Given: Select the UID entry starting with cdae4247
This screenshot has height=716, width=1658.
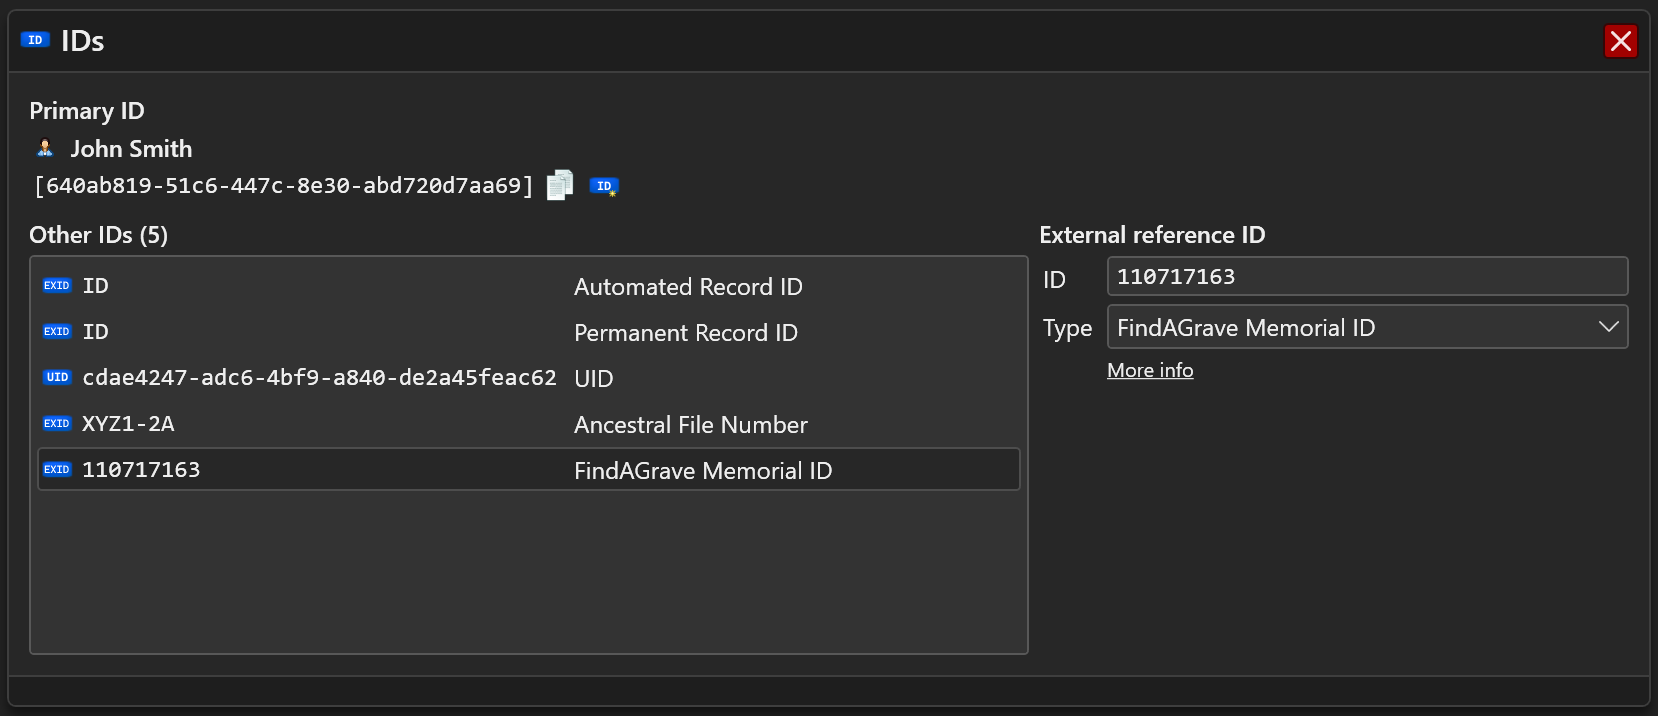Looking at the screenshot, I should point(319,378).
